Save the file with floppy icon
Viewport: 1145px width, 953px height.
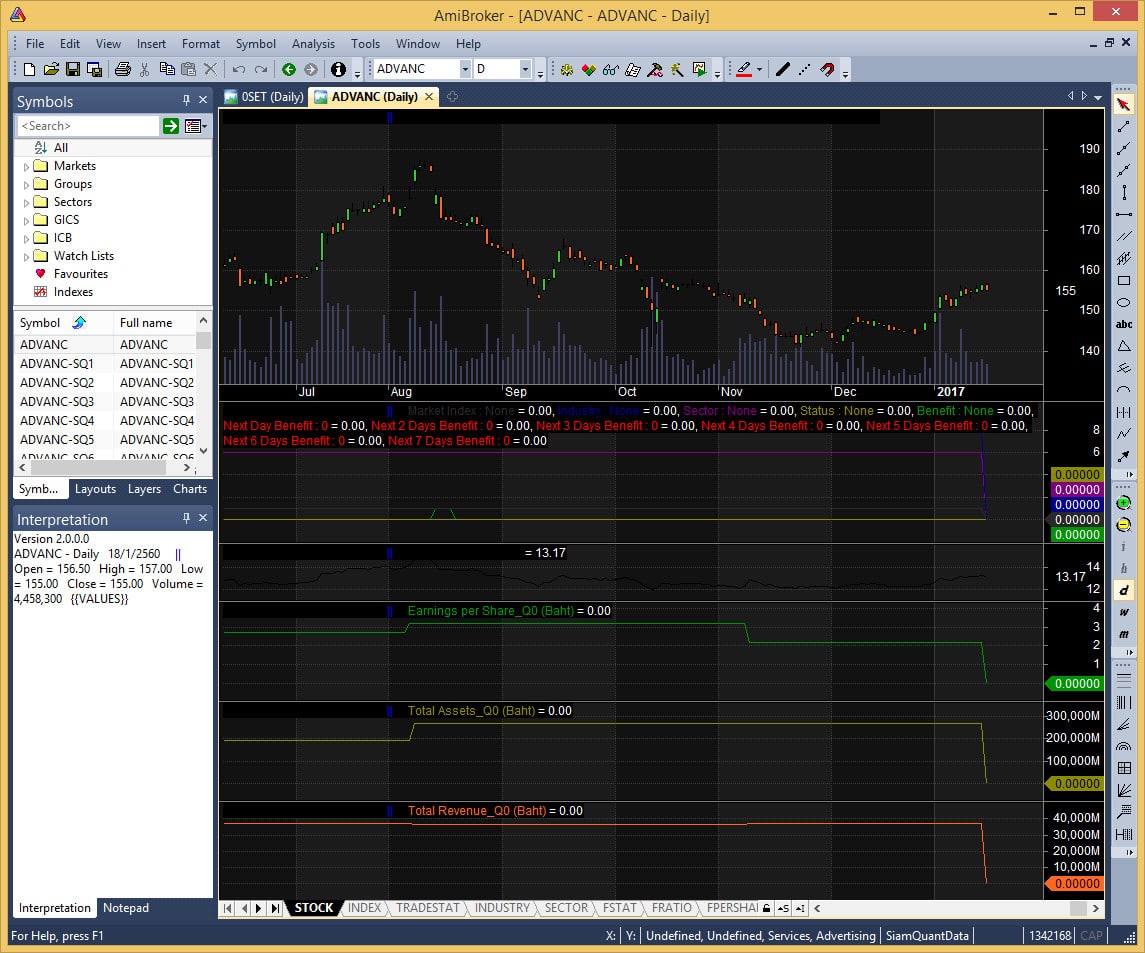(72, 69)
